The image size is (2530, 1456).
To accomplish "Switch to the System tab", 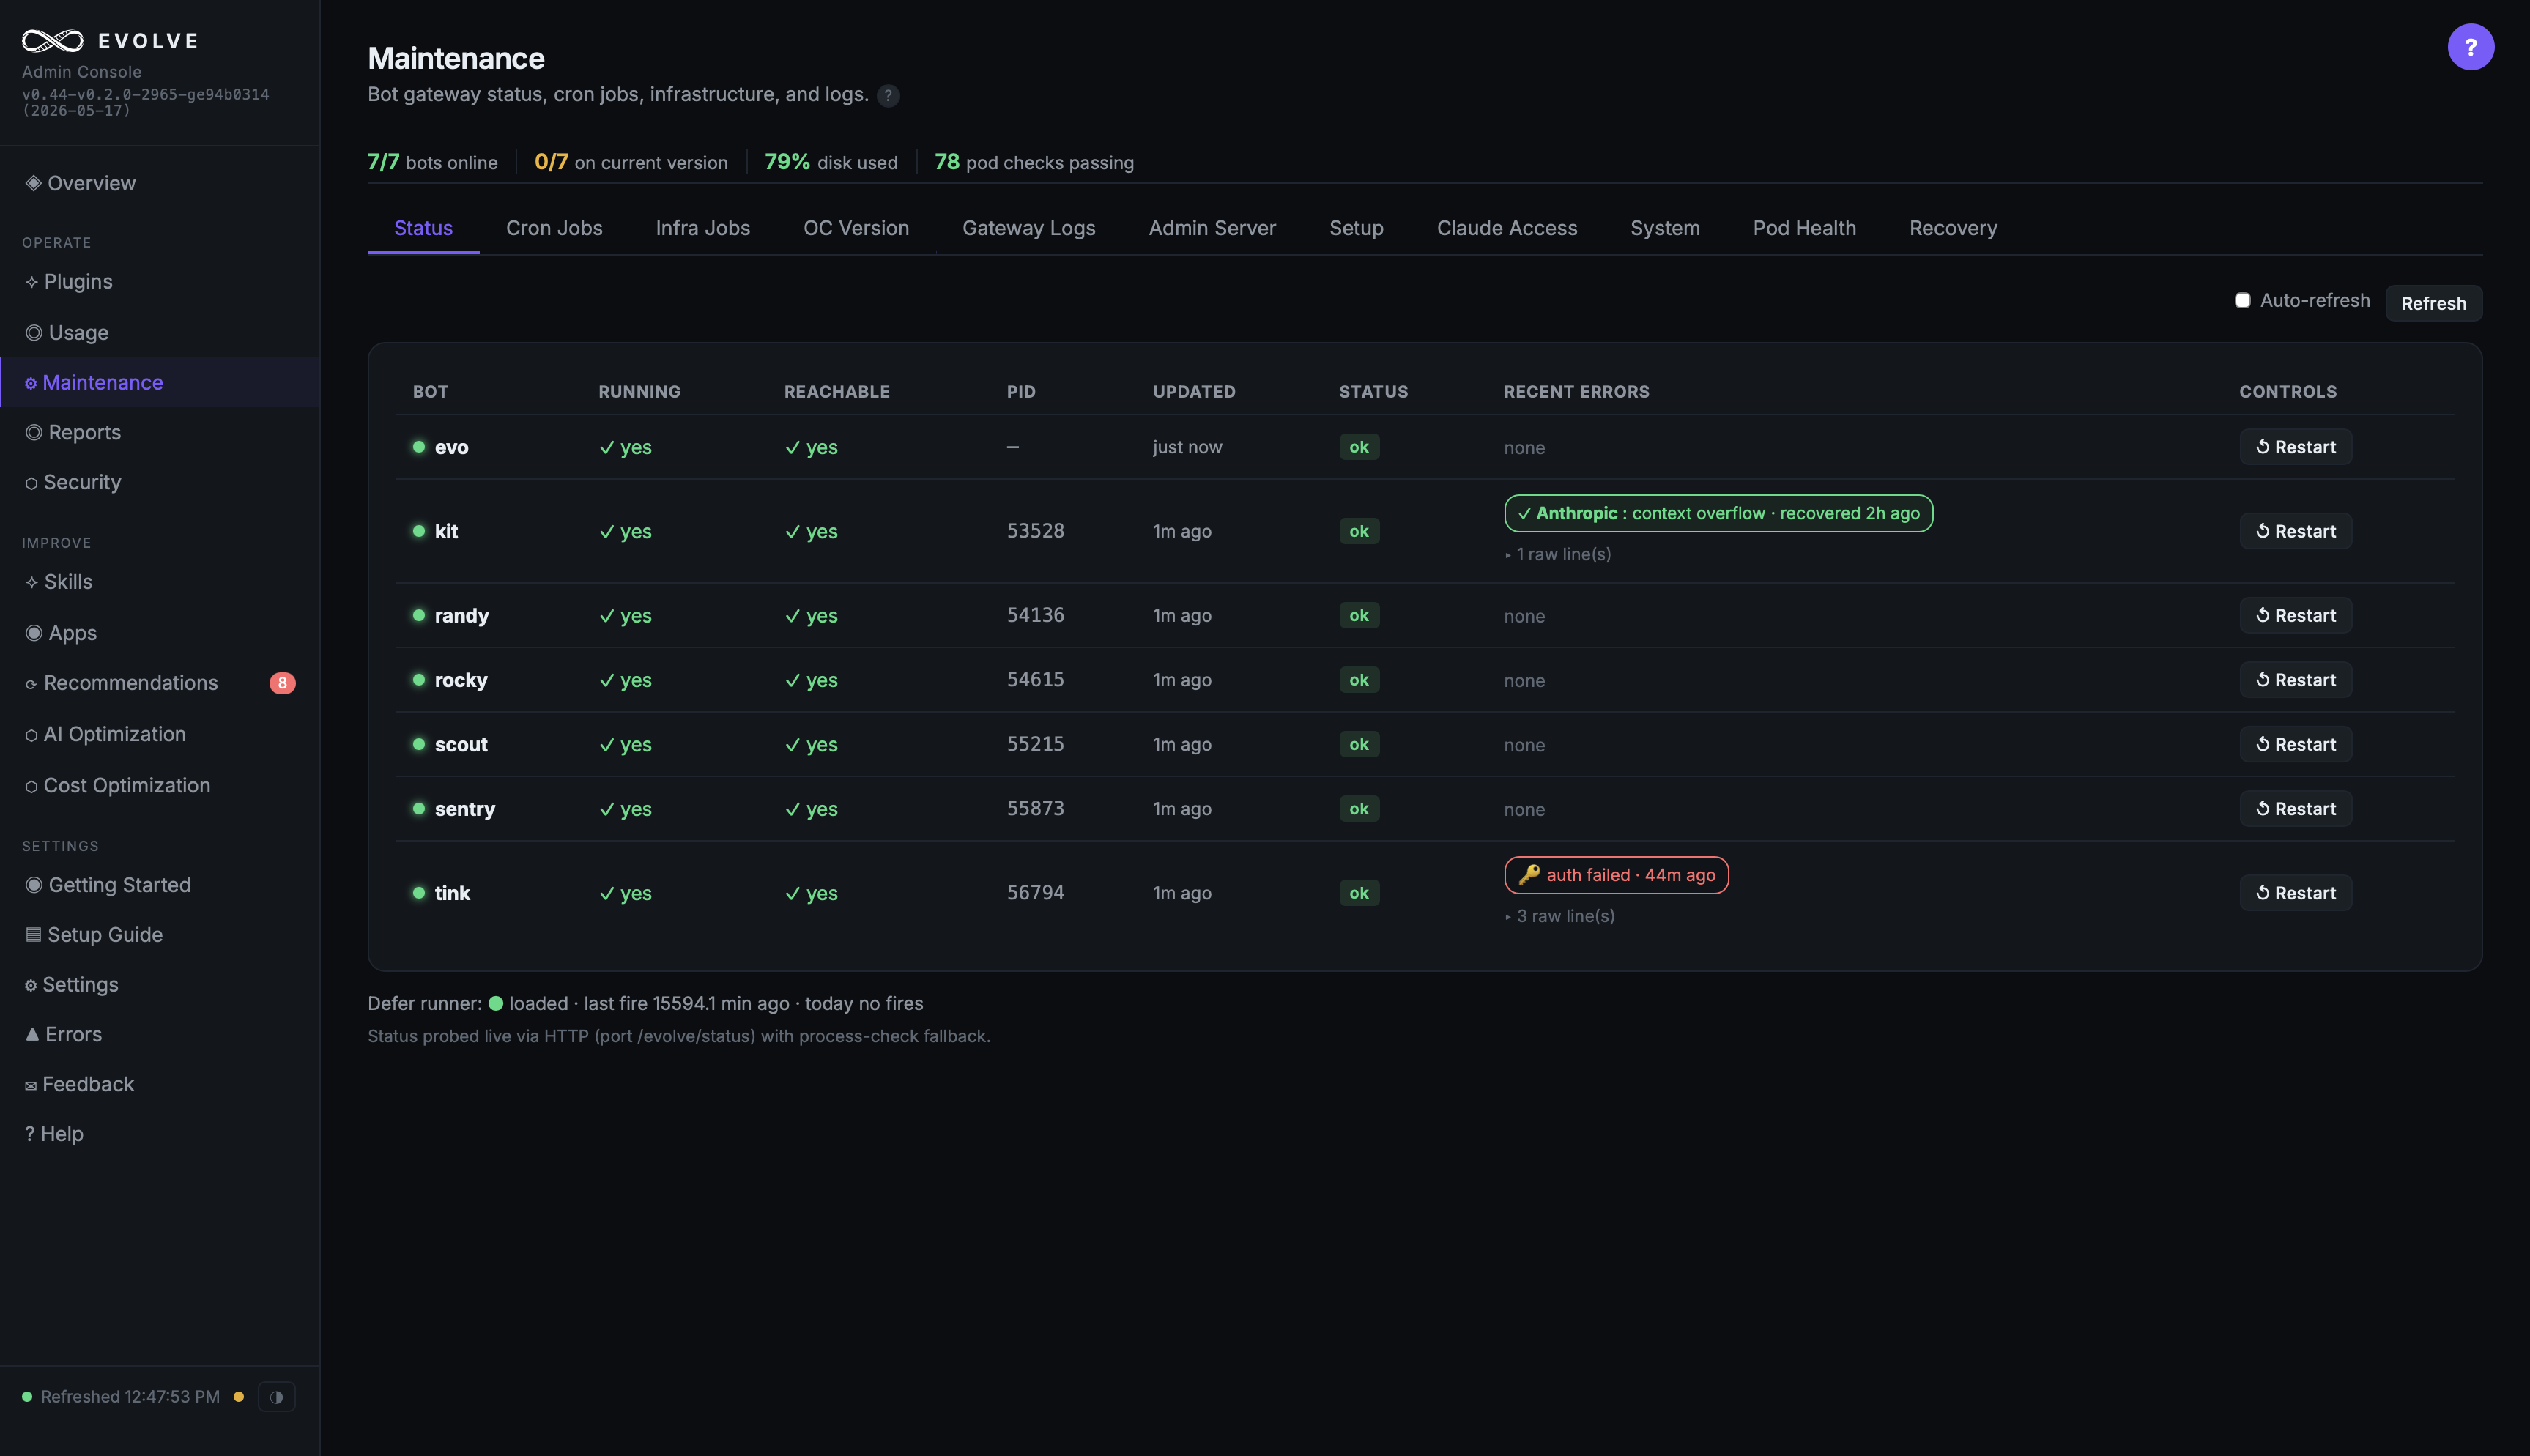I will point(1664,228).
